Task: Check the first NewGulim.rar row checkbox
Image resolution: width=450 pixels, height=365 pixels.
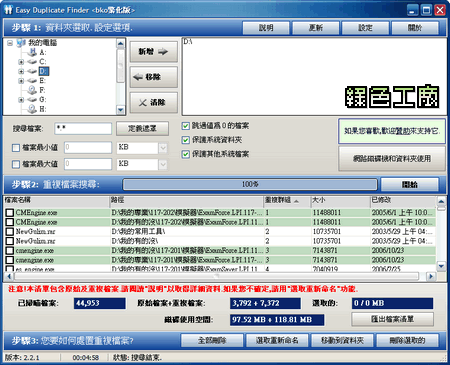Action: pos(10,232)
